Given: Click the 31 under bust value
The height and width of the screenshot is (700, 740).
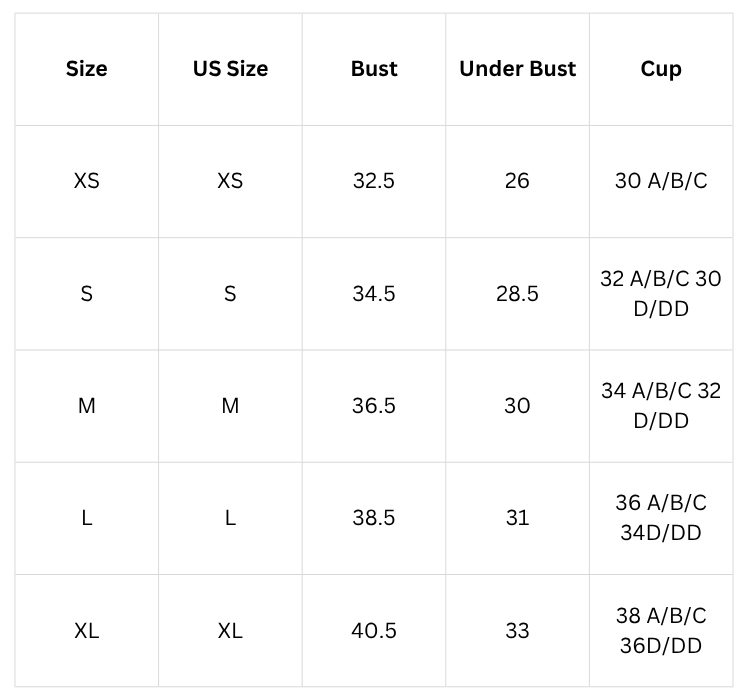Looking at the screenshot, I should (517, 518).
